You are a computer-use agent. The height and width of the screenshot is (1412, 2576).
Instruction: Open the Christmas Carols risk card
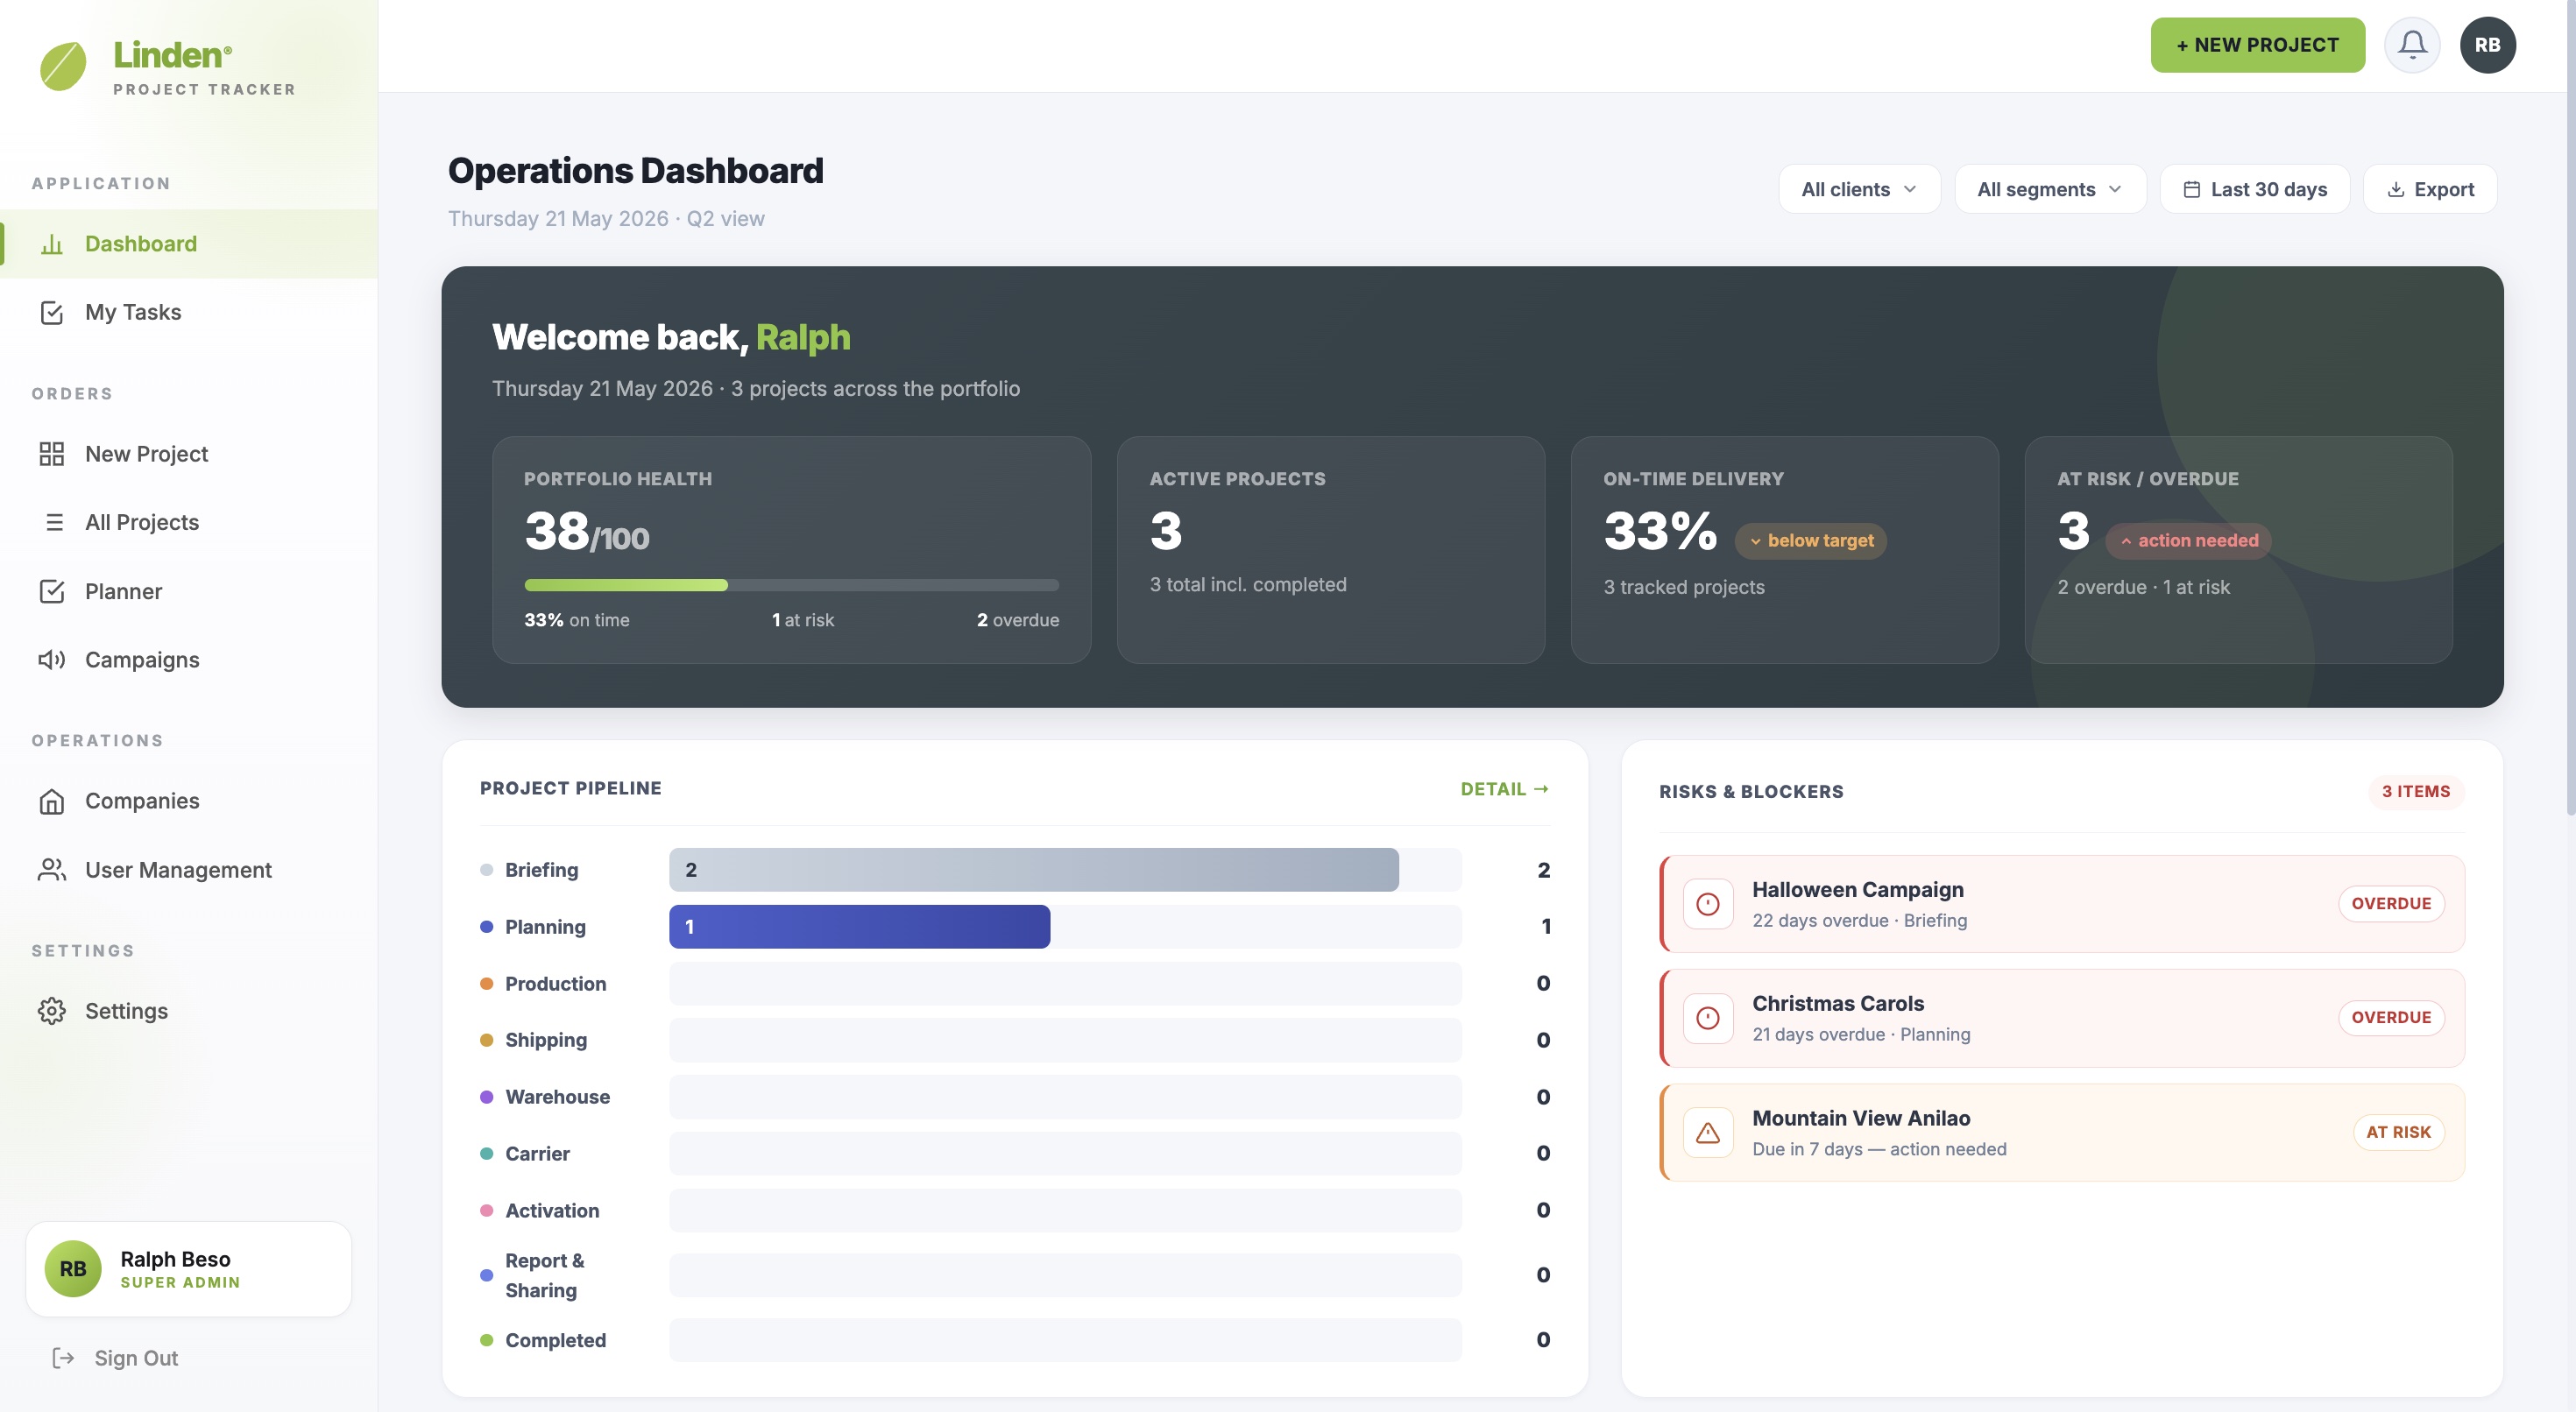pos(2062,1018)
